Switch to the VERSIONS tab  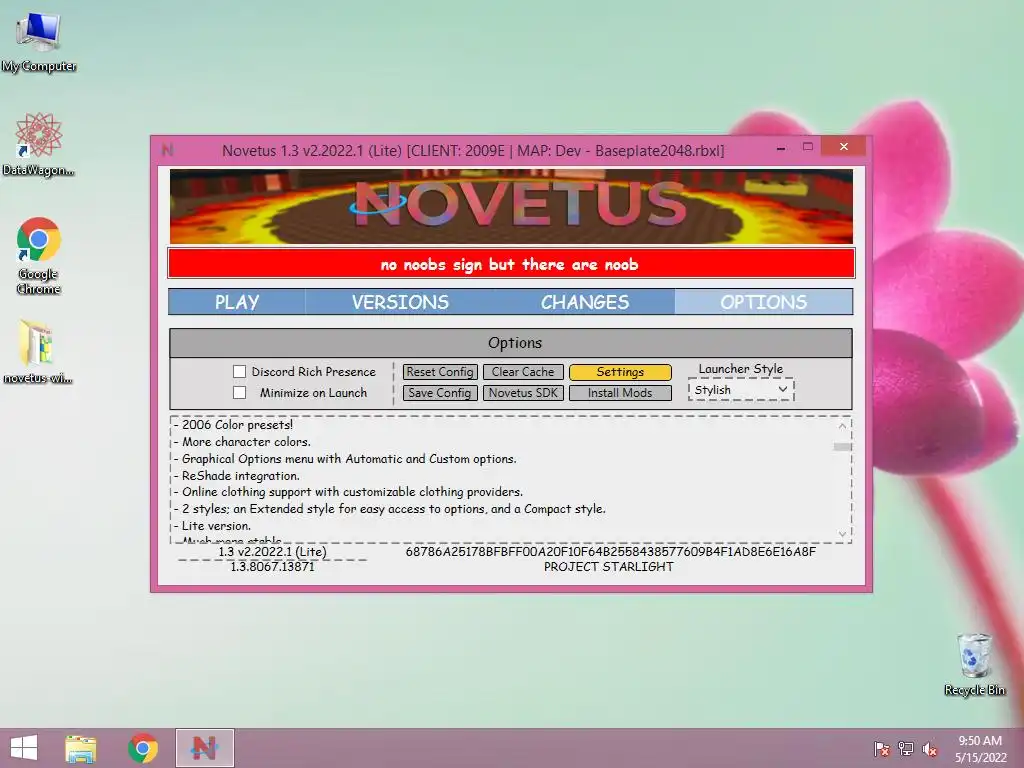[400, 302]
